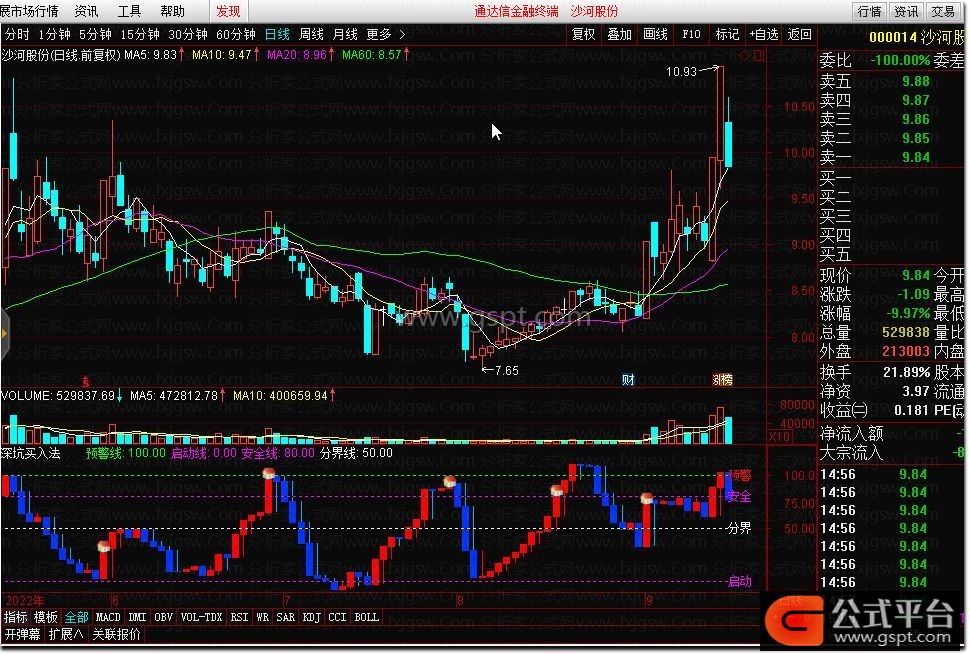Select the 1分钟 chart period
Image resolution: width=970 pixels, height=654 pixels.
(x=54, y=35)
